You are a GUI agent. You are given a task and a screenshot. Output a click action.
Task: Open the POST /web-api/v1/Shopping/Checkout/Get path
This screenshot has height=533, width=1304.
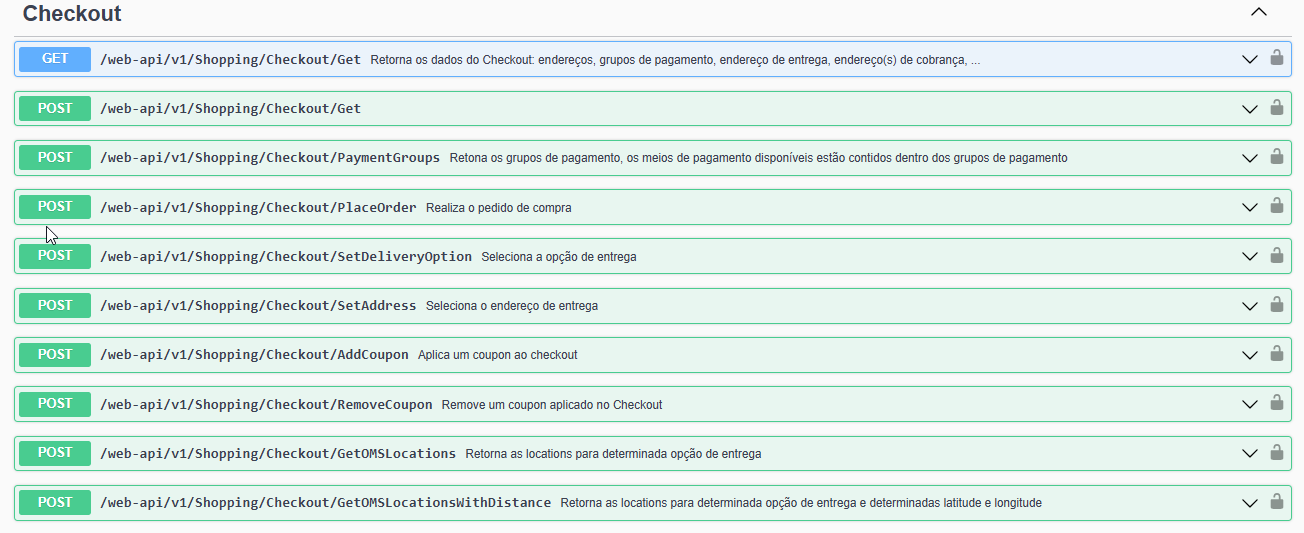pos(231,109)
